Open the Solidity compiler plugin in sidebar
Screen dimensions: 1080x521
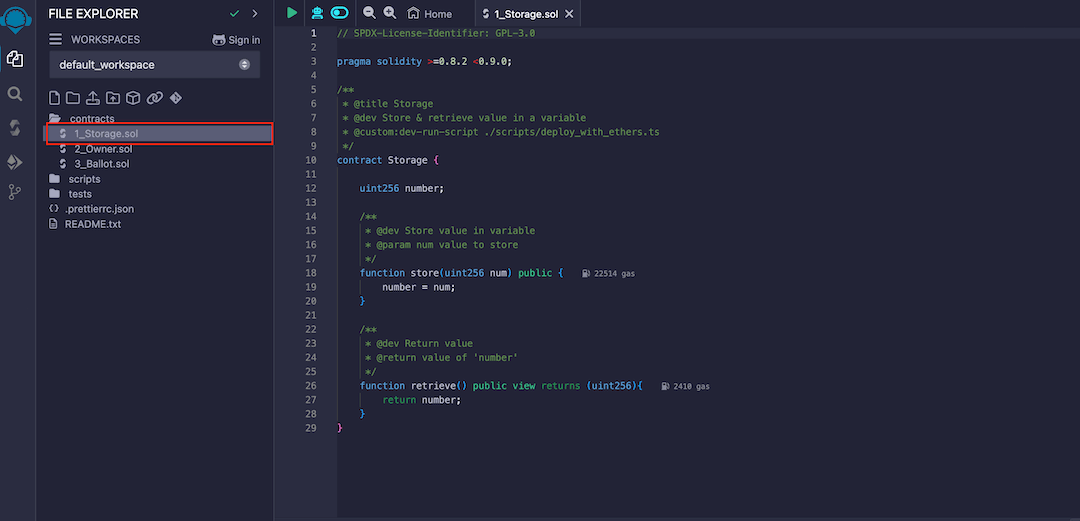point(15,127)
